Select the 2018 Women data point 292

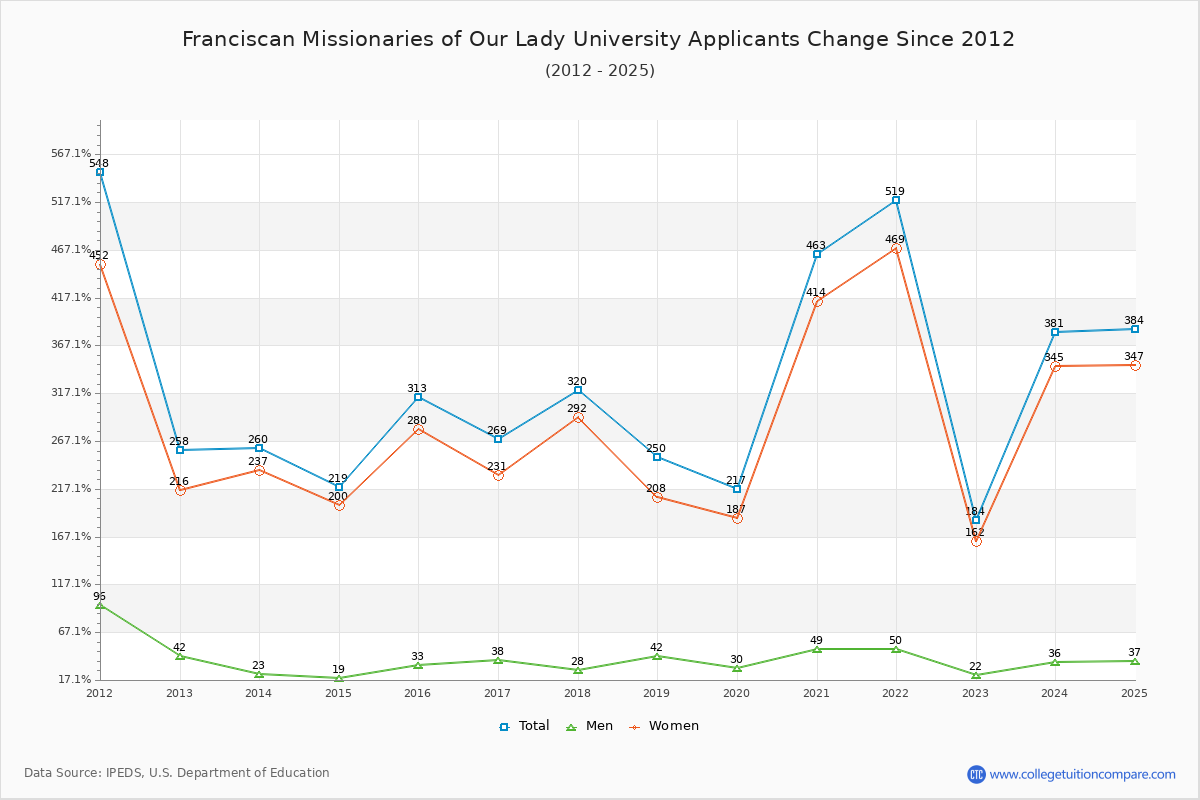tap(578, 417)
